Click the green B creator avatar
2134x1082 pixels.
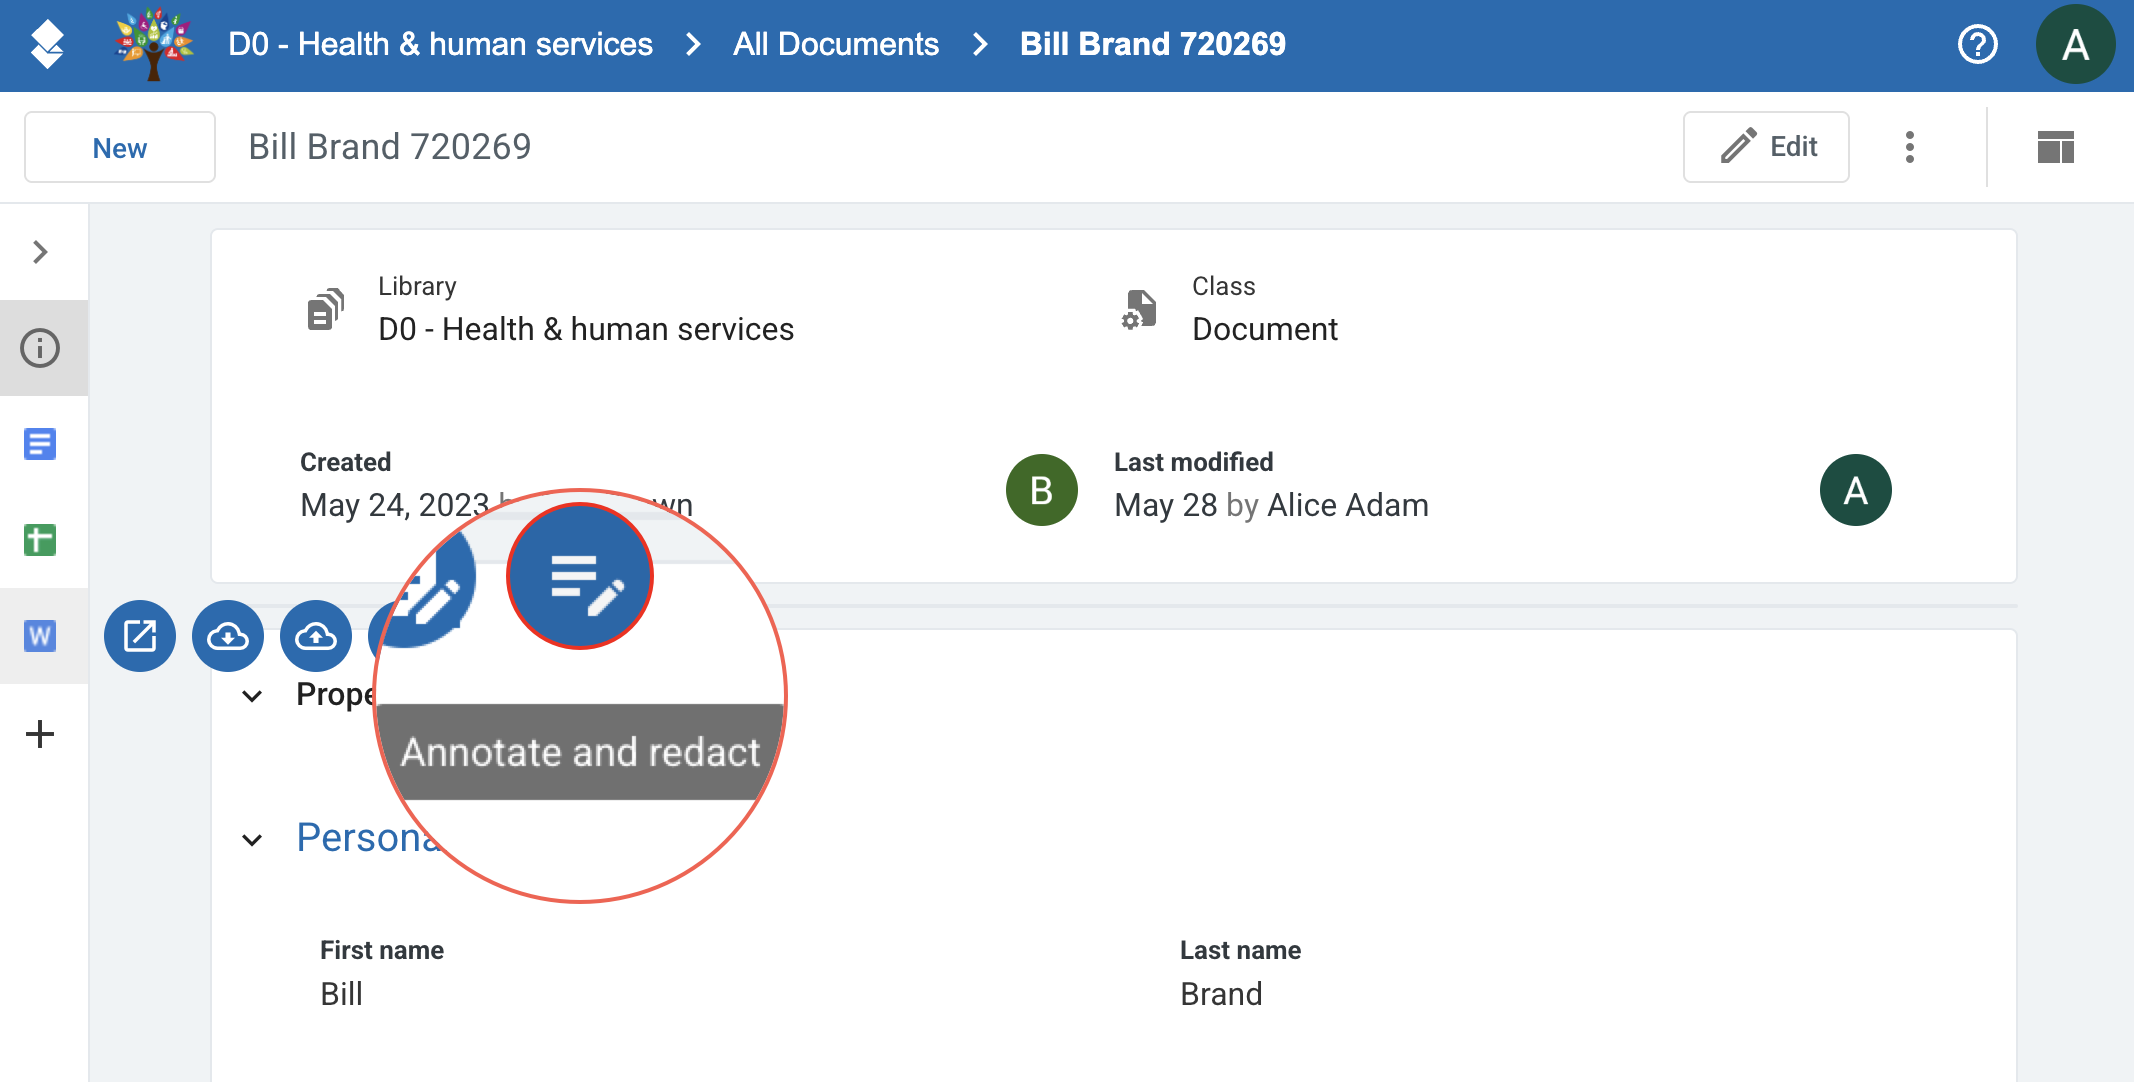(x=1042, y=490)
